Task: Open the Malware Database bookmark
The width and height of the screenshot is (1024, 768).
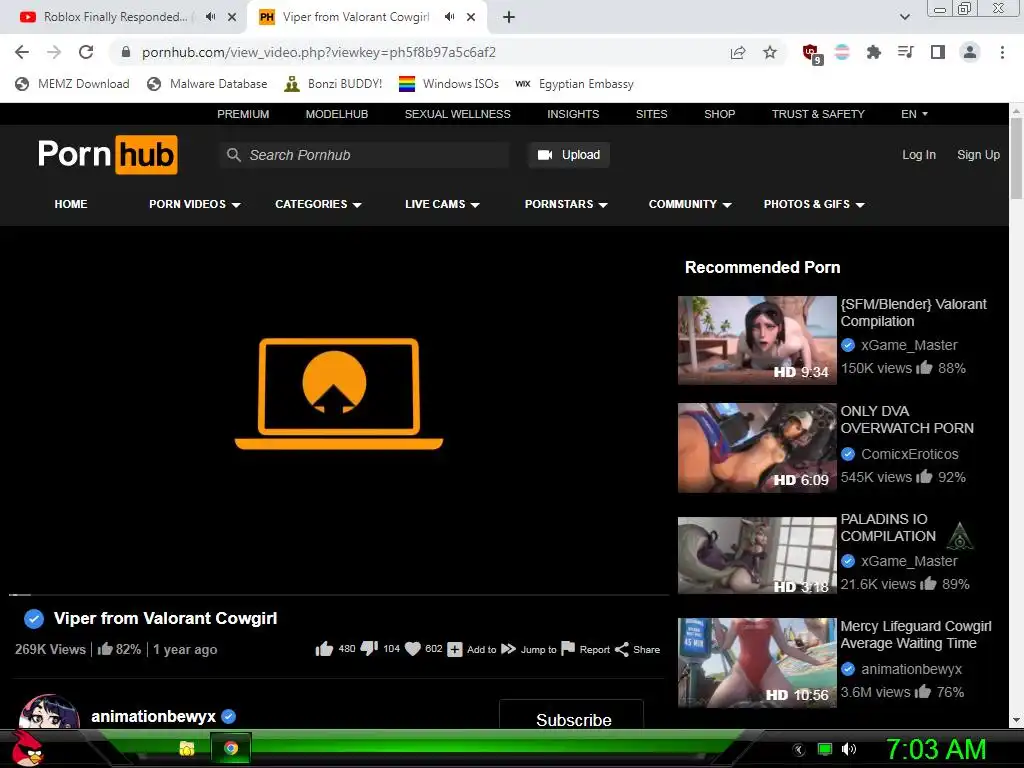Action: [x=208, y=84]
